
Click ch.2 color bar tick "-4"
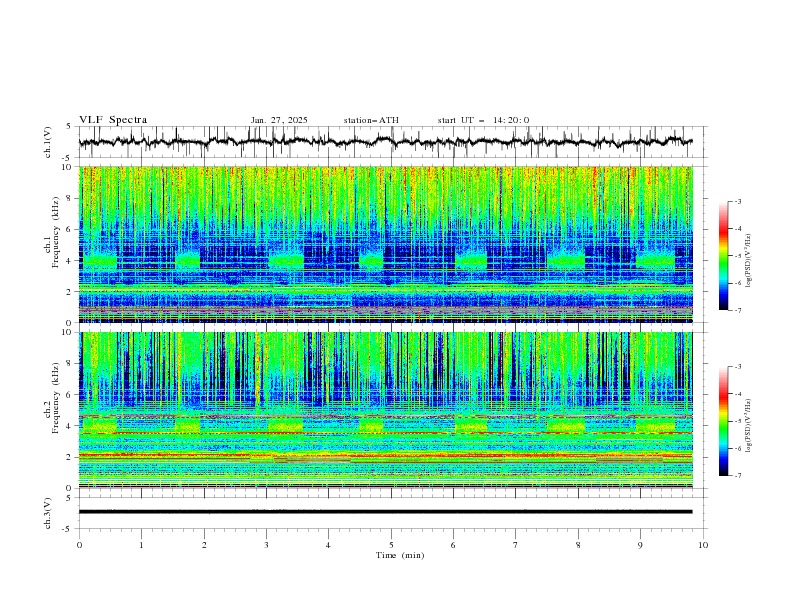738,394
